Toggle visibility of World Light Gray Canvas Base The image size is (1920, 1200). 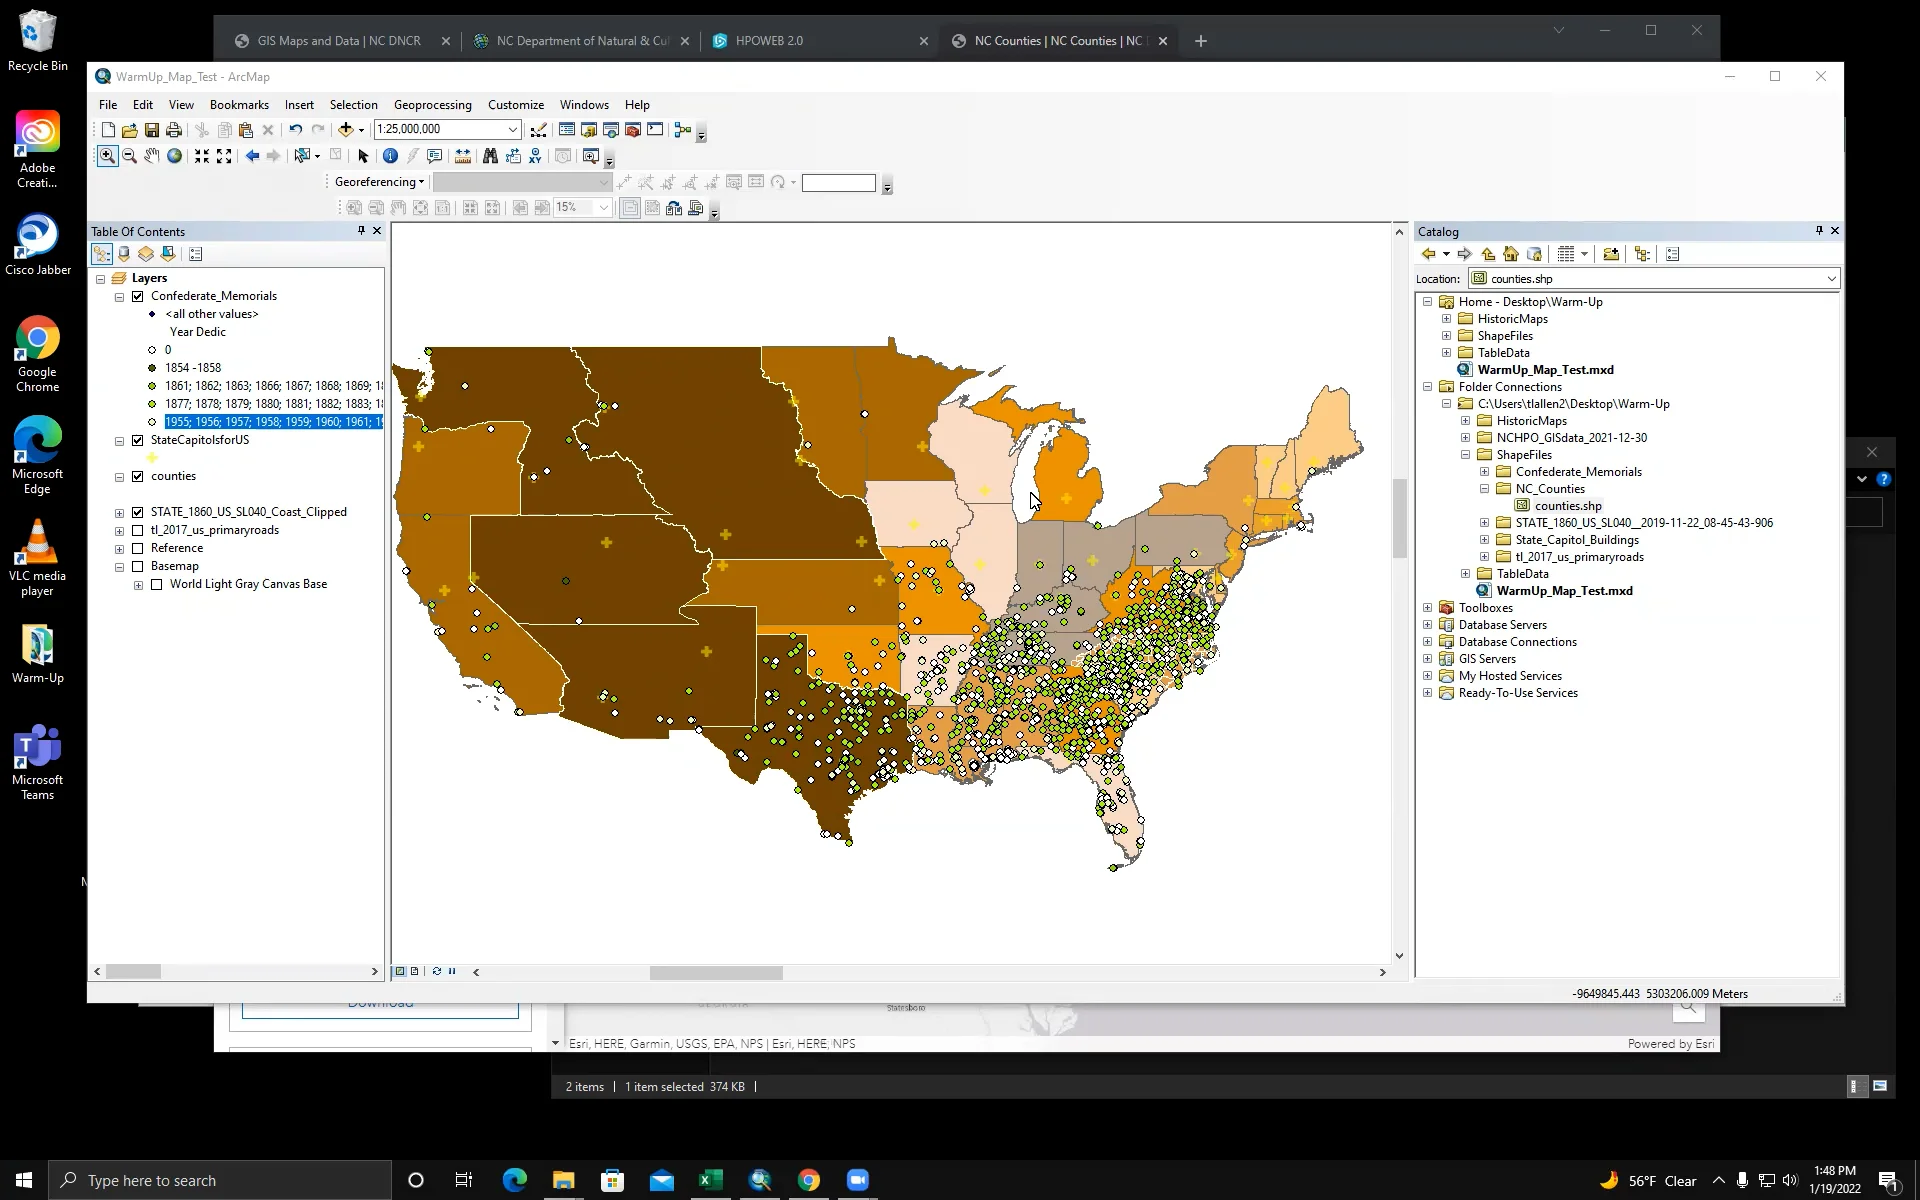tap(156, 584)
